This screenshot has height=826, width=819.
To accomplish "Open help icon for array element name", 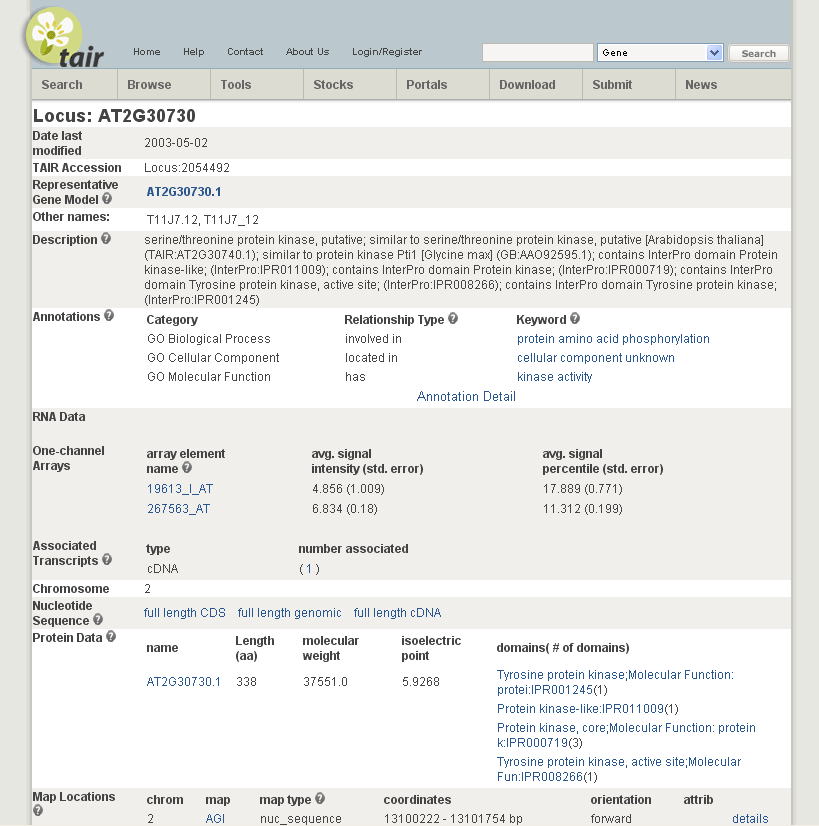I will pos(187,467).
